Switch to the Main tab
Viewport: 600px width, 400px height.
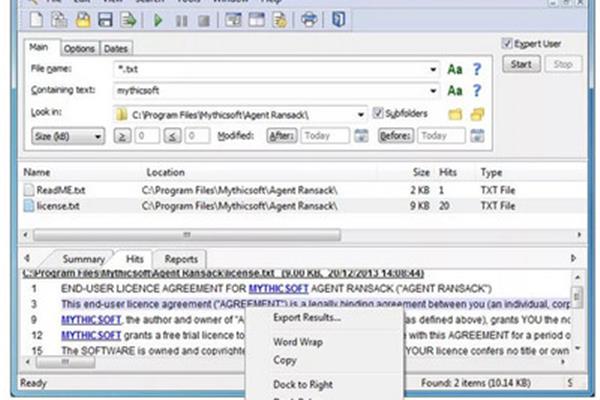coord(39,47)
